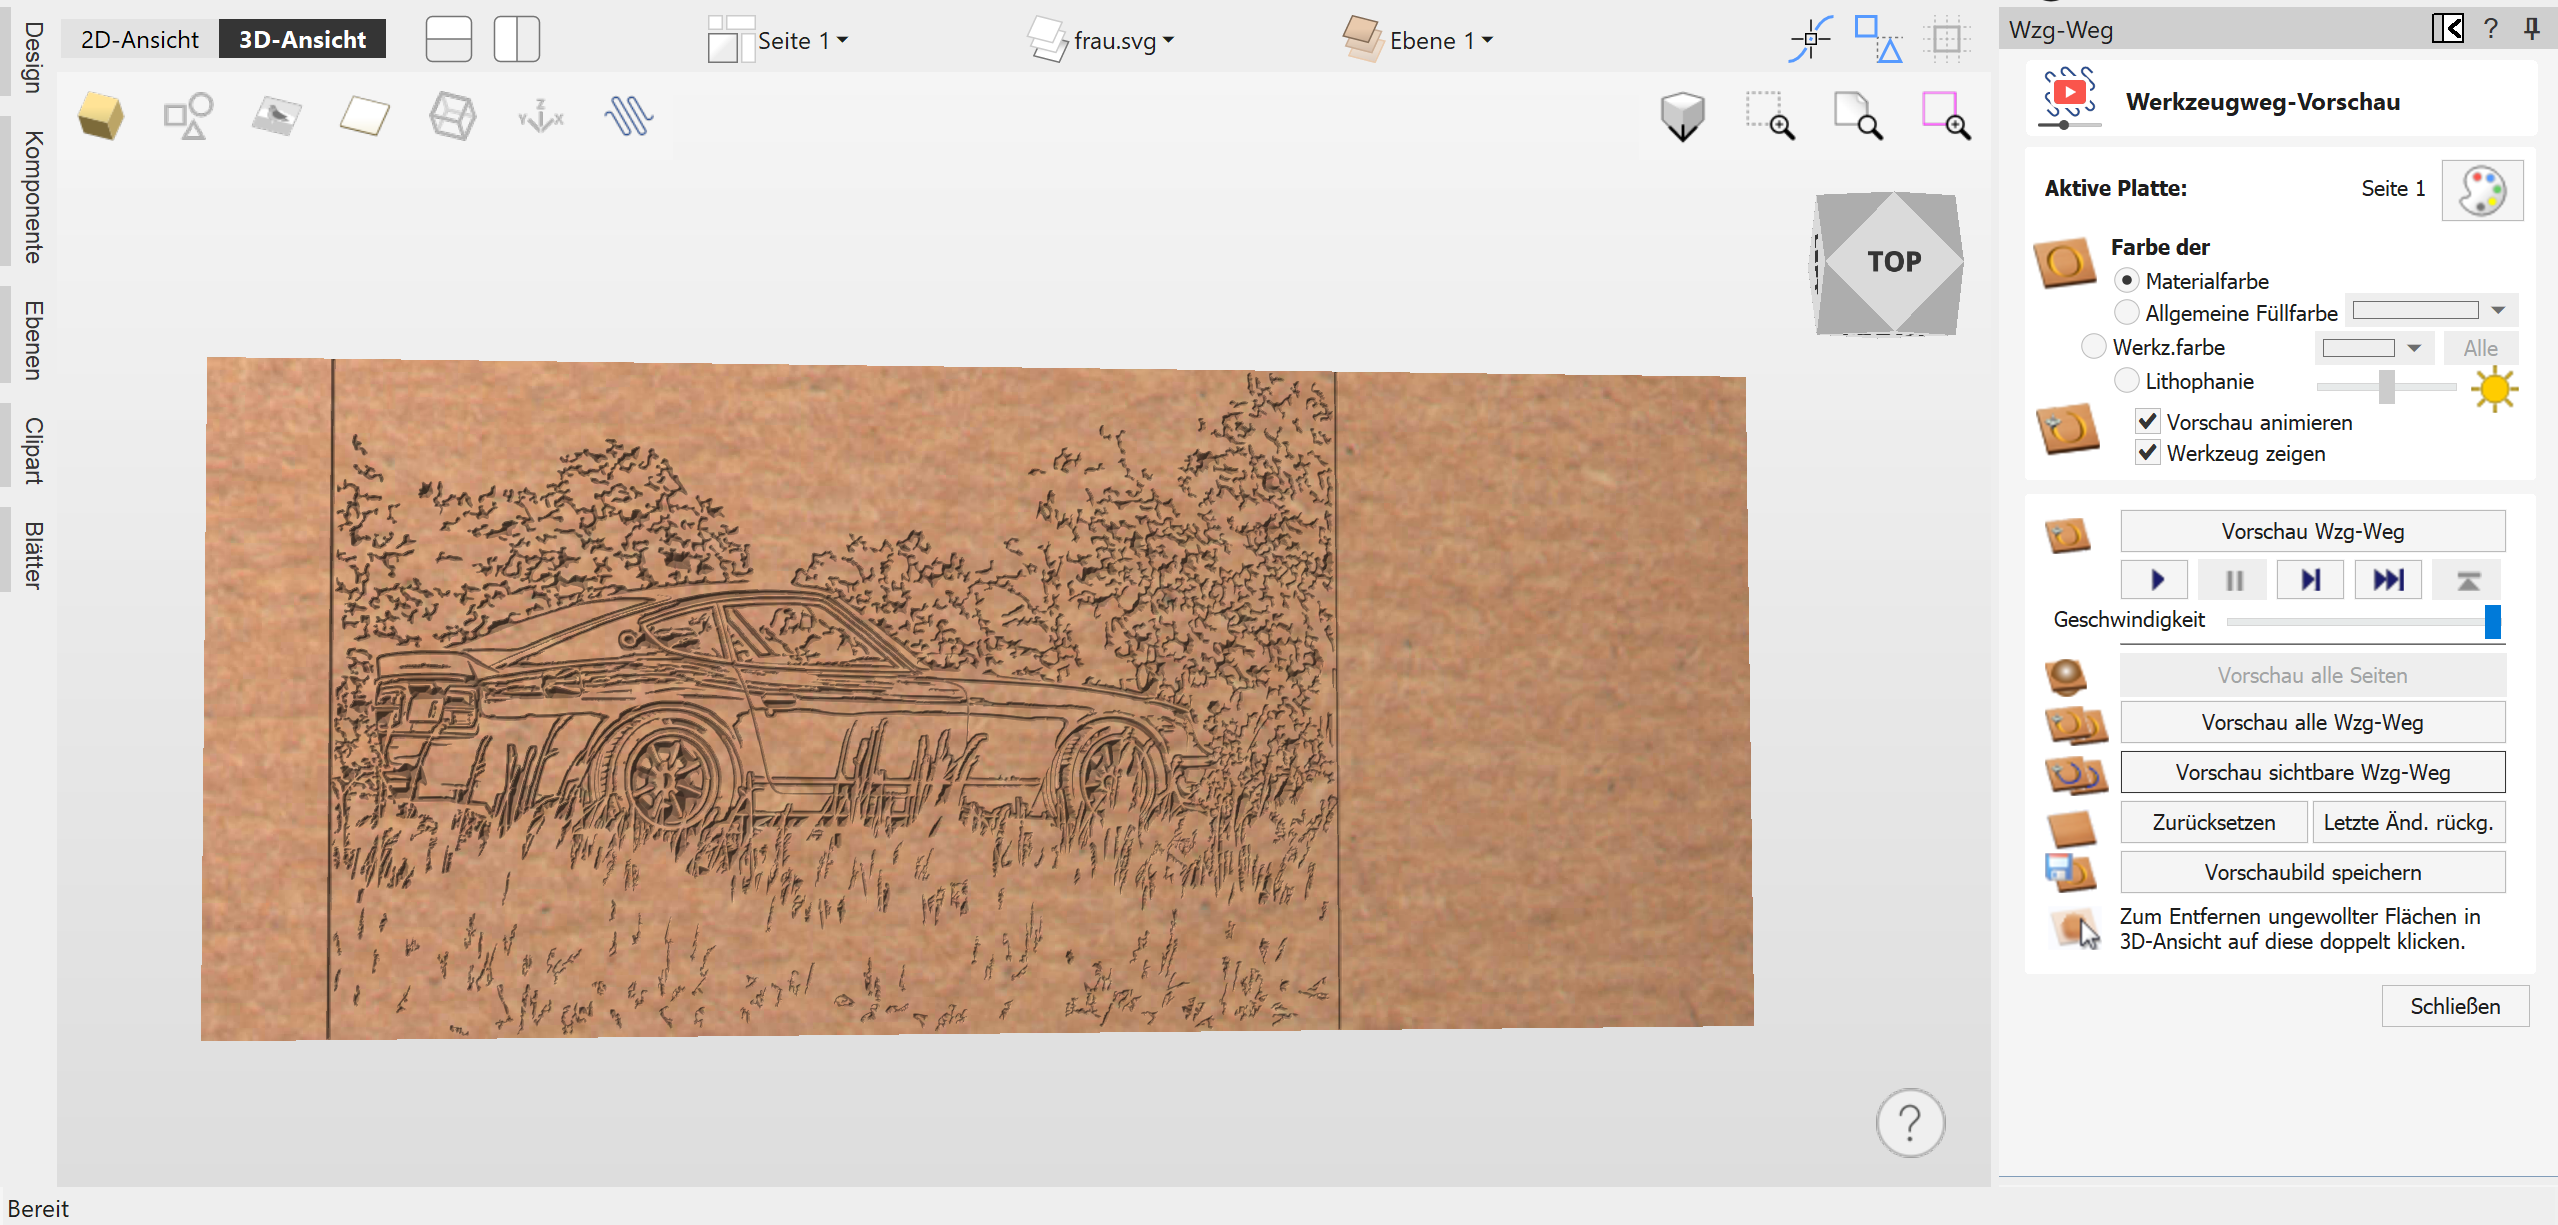Click the zoom to box icon

pyautogui.click(x=1769, y=117)
